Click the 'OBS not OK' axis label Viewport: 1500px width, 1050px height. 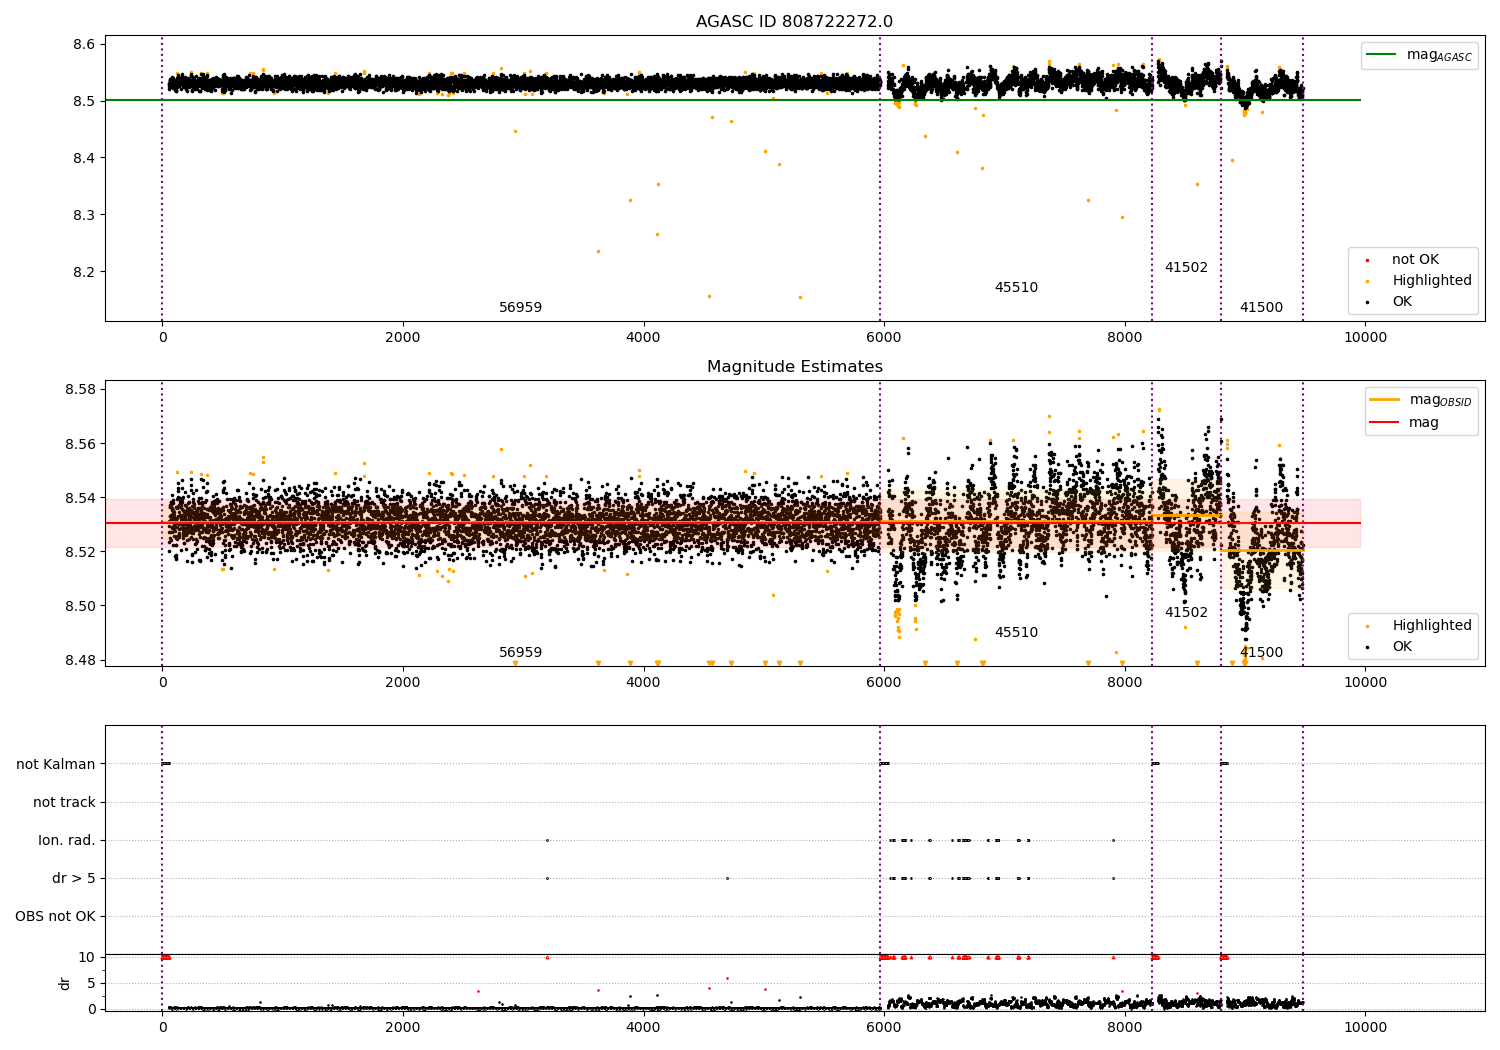coord(56,916)
